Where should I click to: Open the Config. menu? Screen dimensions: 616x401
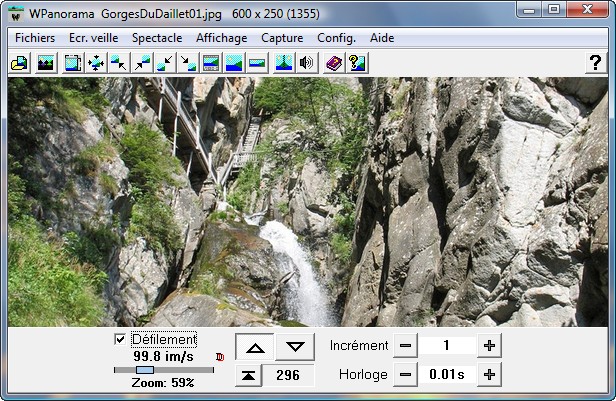[336, 38]
